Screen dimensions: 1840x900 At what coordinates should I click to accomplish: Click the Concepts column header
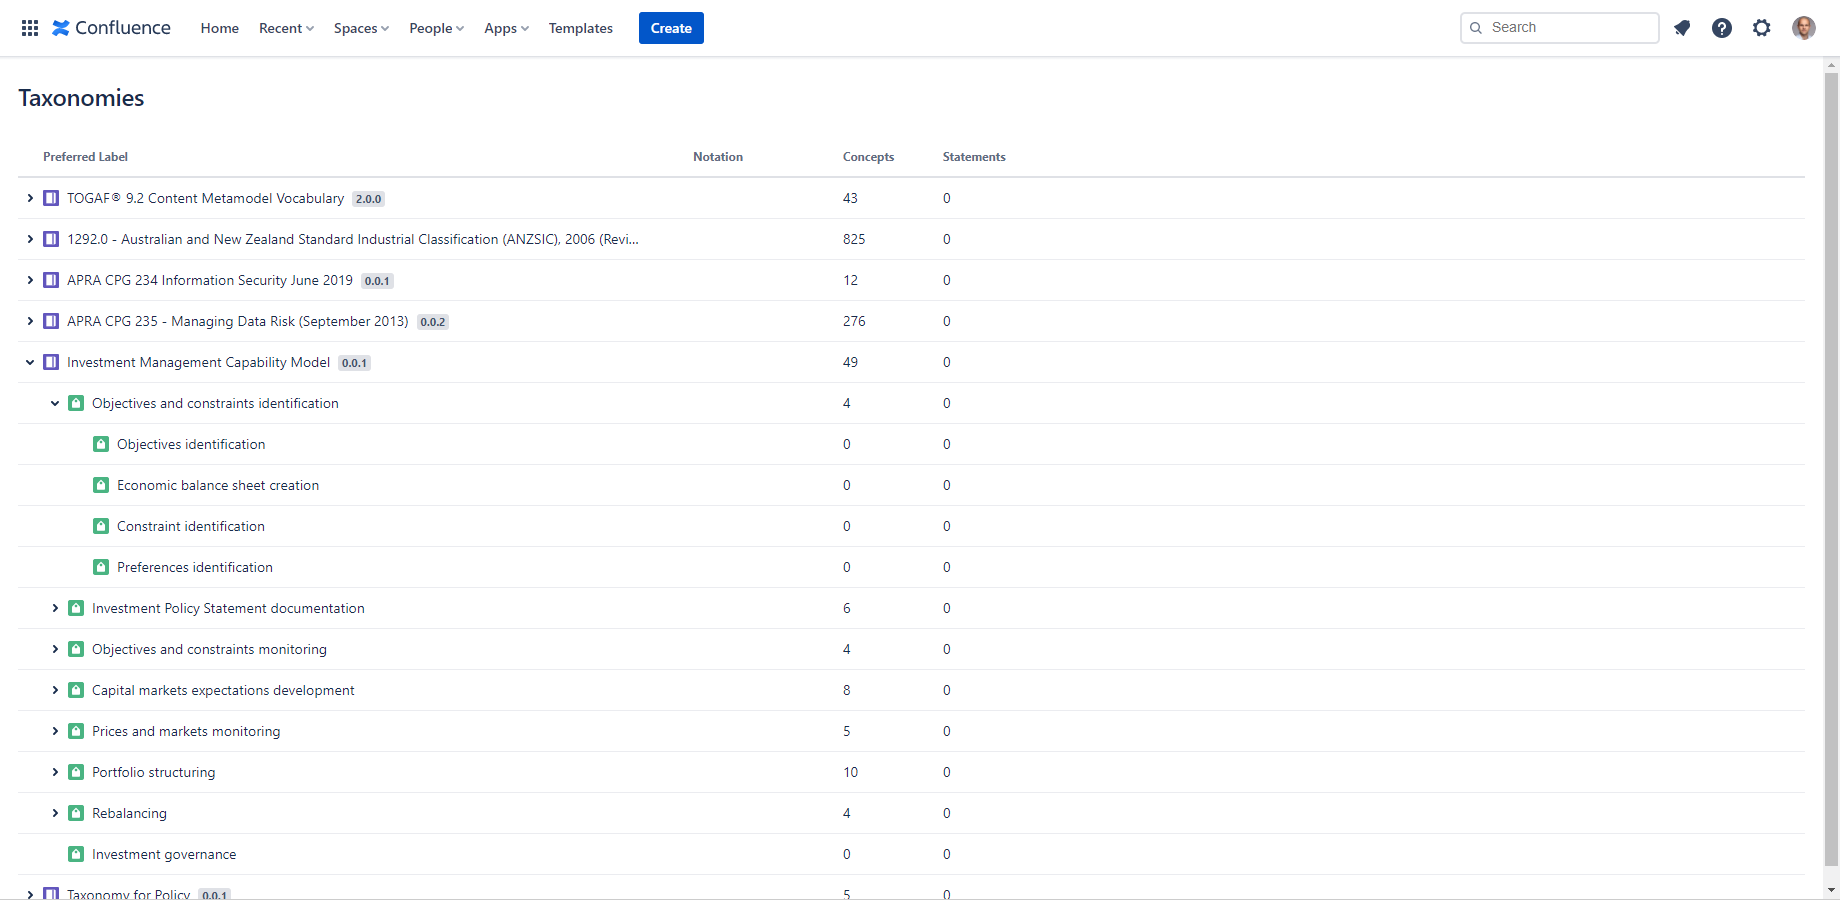[x=868, y=157]
